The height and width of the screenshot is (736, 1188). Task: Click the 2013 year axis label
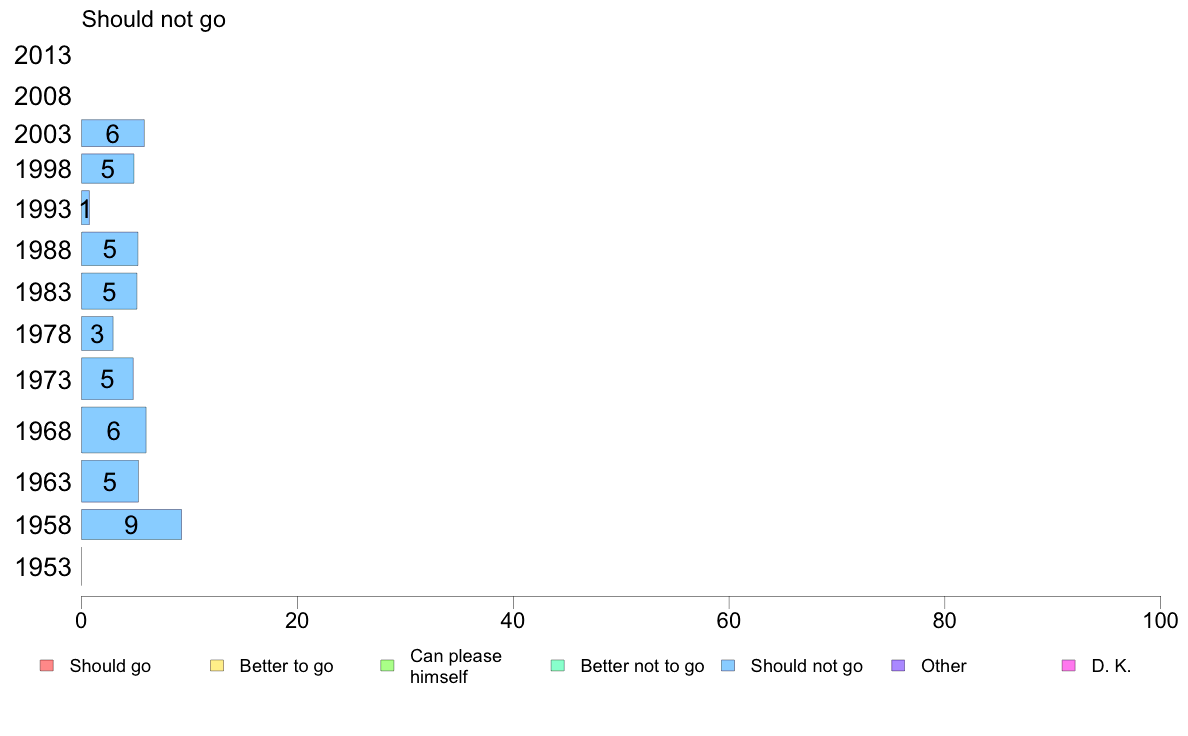pos(42,55)
